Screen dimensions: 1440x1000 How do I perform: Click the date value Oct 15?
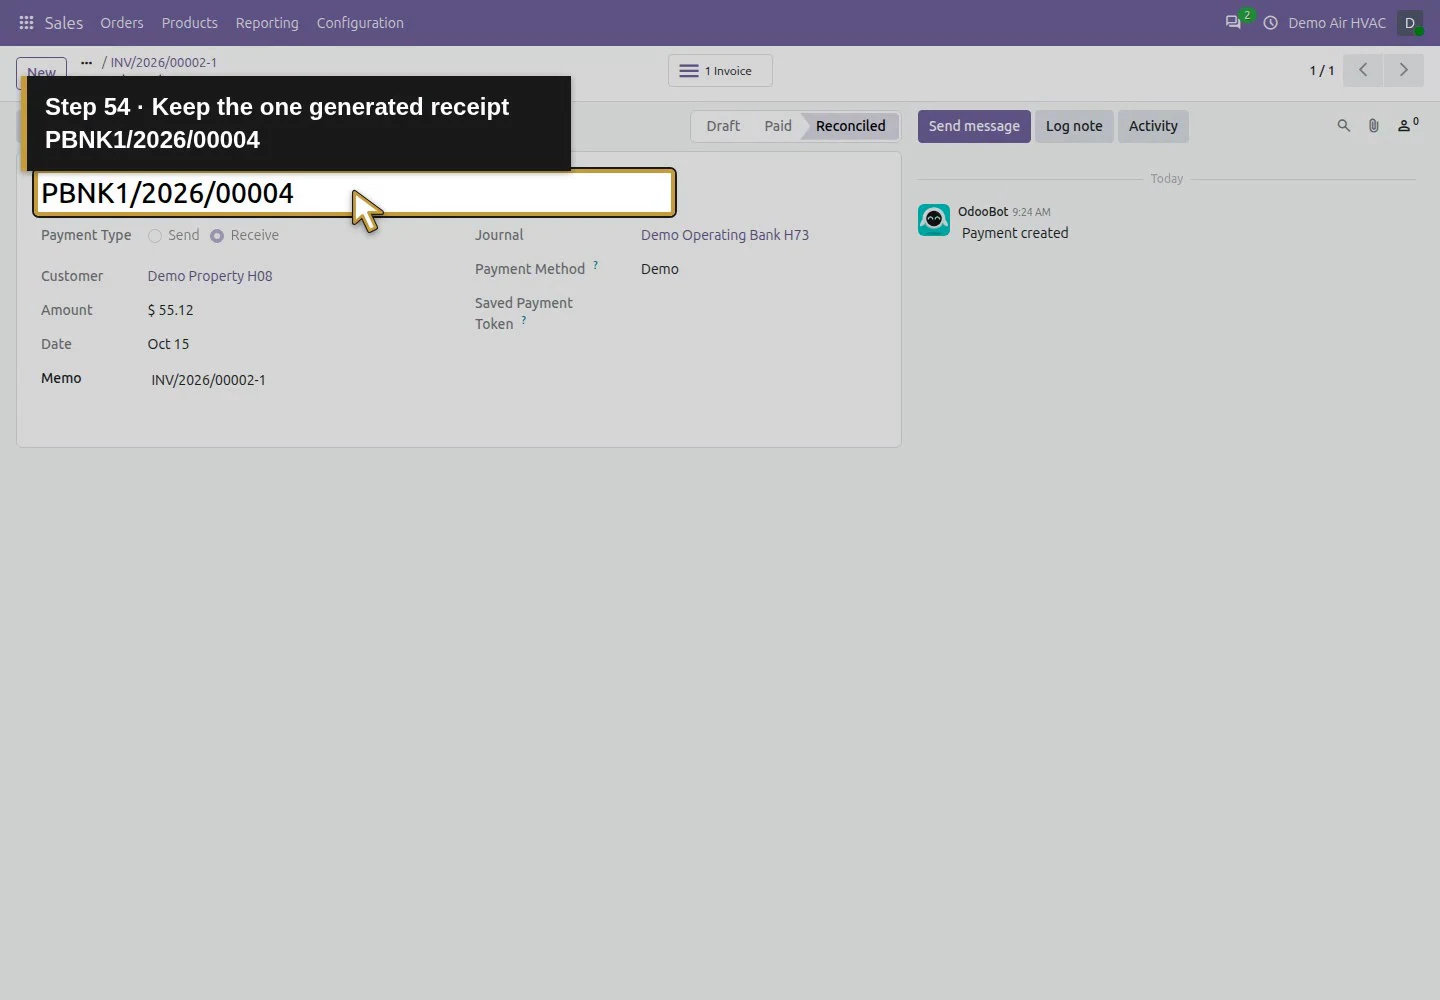(x=168, y=344)
